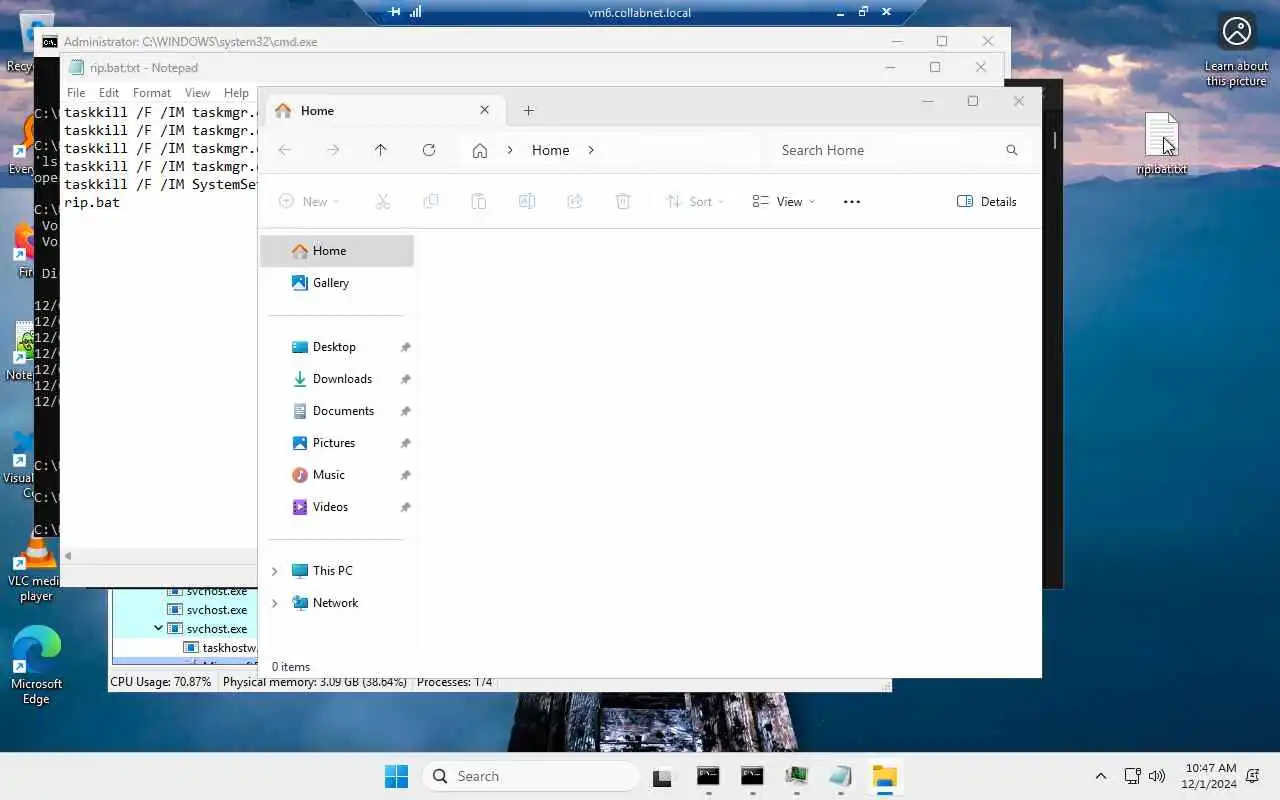
Task: Switch to Notepad taskbar icon
Action: pos(841,776)
